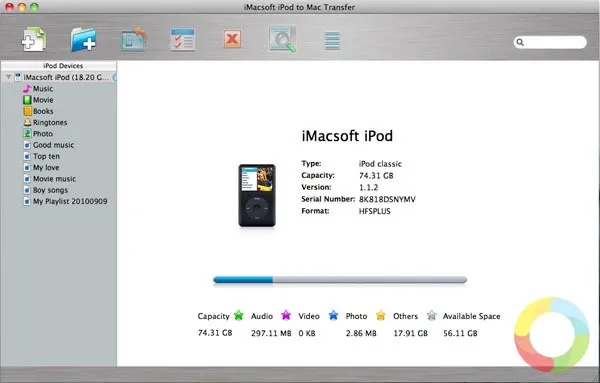Click the iPod classic type value
The width and height of the screenshot is (600, 383).
pyautogui.click(x=380, y=164)
